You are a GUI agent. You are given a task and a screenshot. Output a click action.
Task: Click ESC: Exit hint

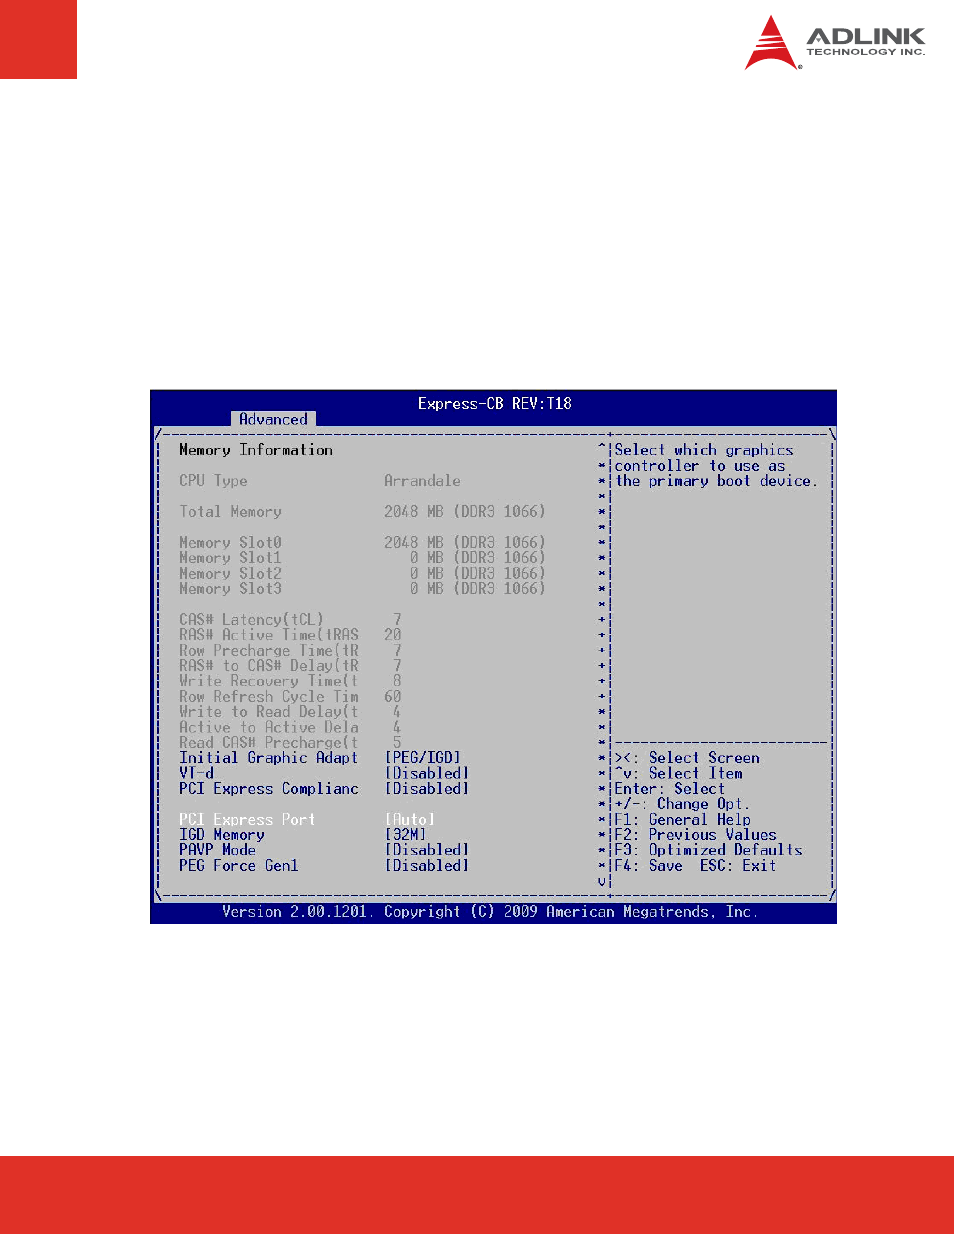[x=738, y=866]
